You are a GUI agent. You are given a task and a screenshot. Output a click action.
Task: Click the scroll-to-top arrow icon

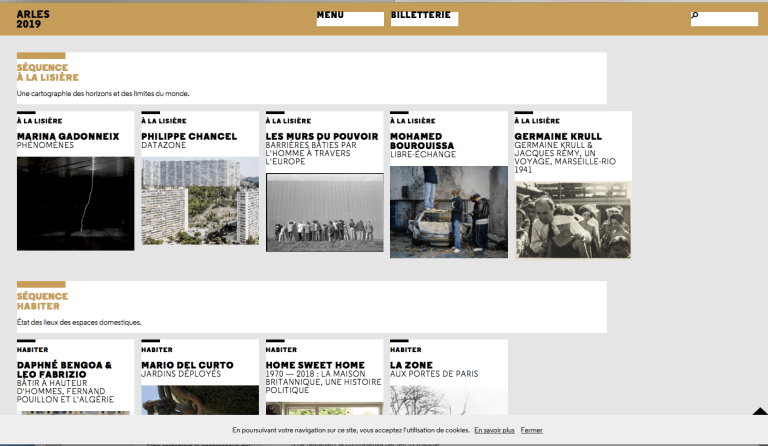(x=758, y=413)
